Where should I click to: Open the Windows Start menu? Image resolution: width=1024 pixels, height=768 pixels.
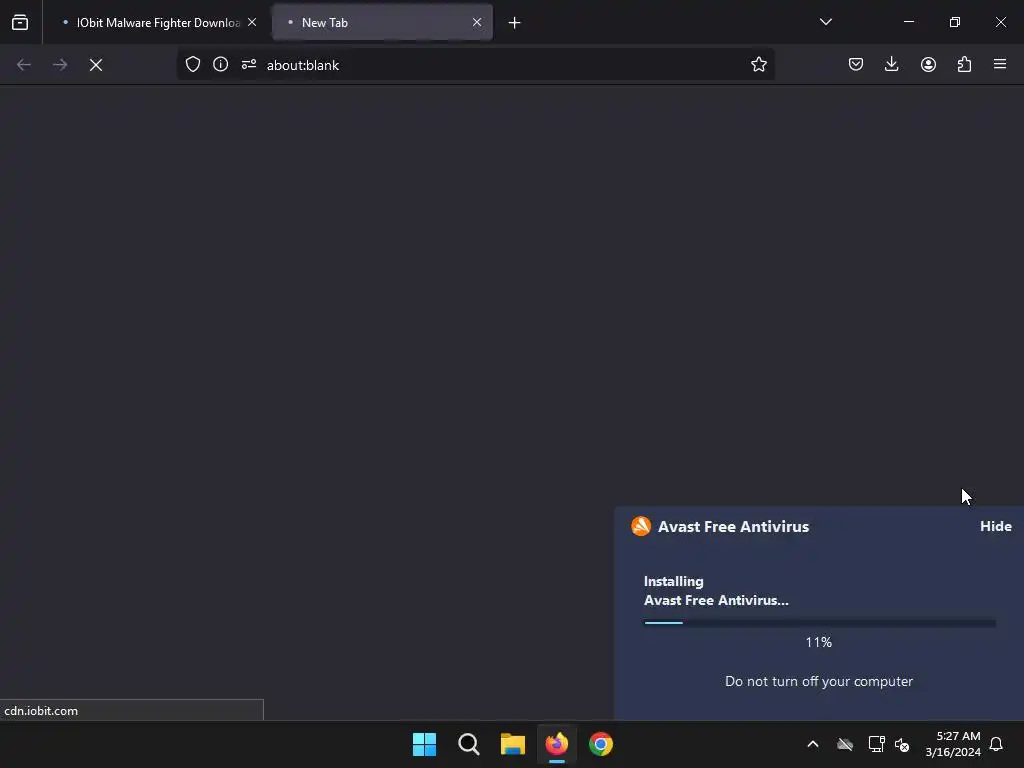click(x=424, y=744)
